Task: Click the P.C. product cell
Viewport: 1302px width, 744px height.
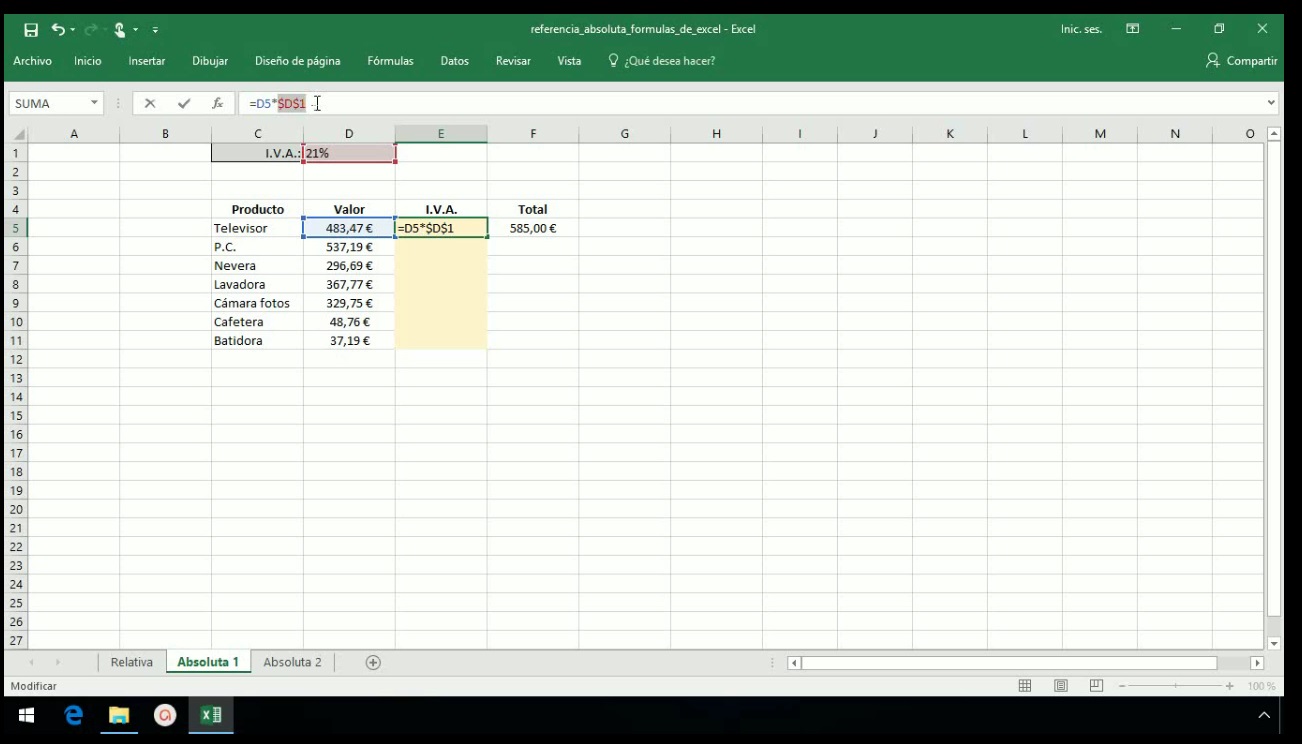Action: click(257, 247)
